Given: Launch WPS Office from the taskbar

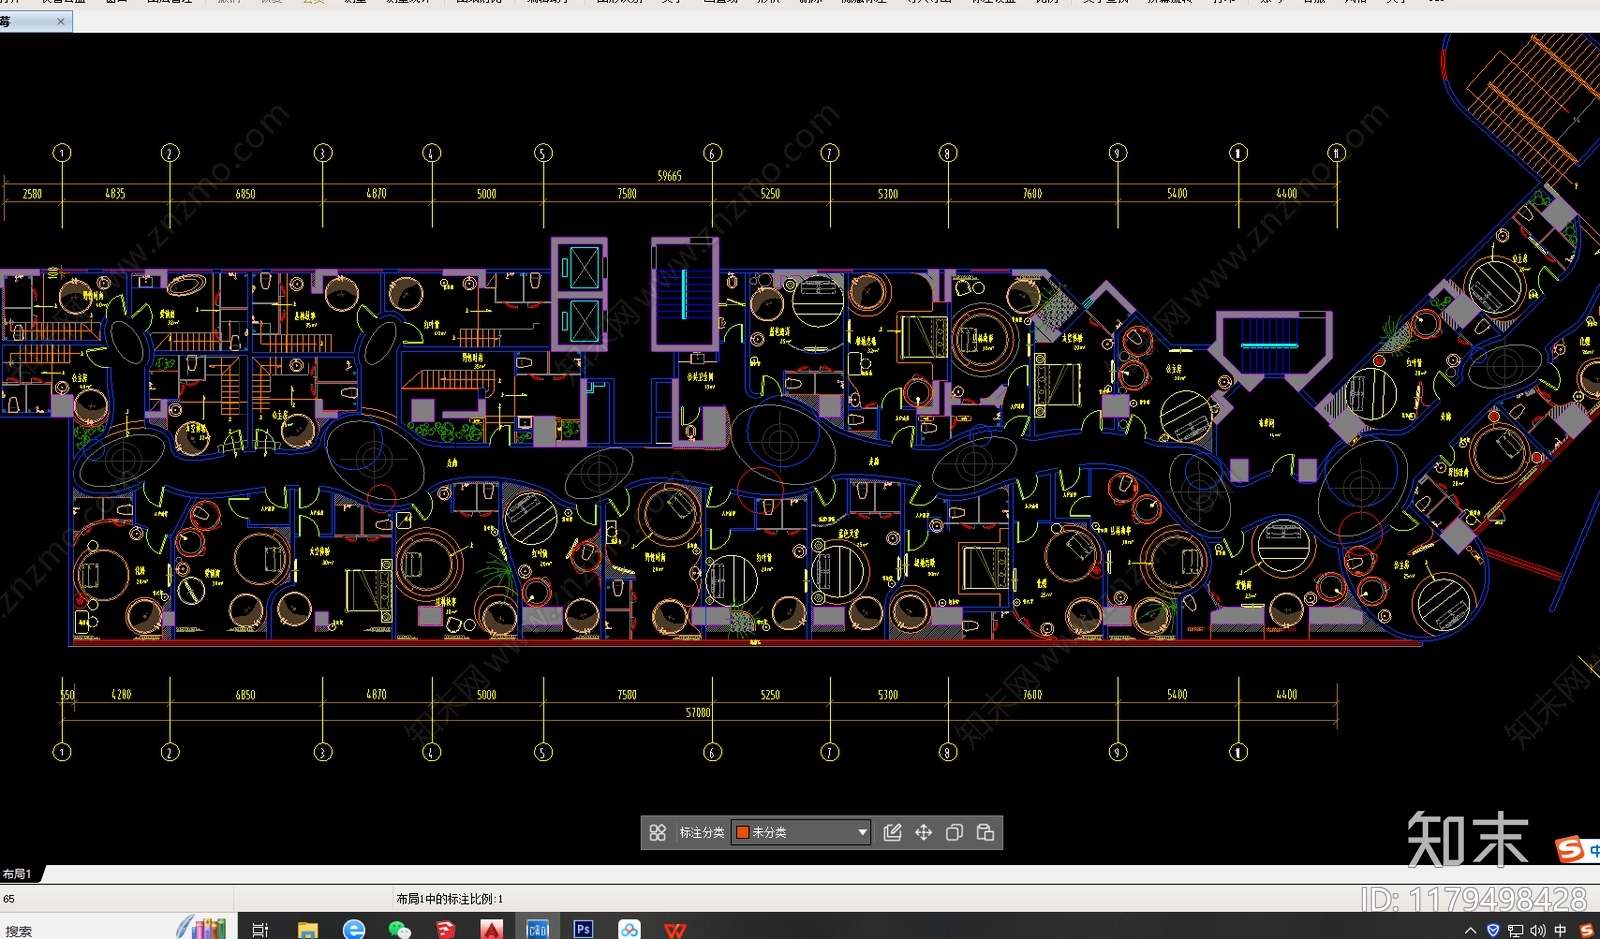Looking at the screenshot, I should 675,930.
